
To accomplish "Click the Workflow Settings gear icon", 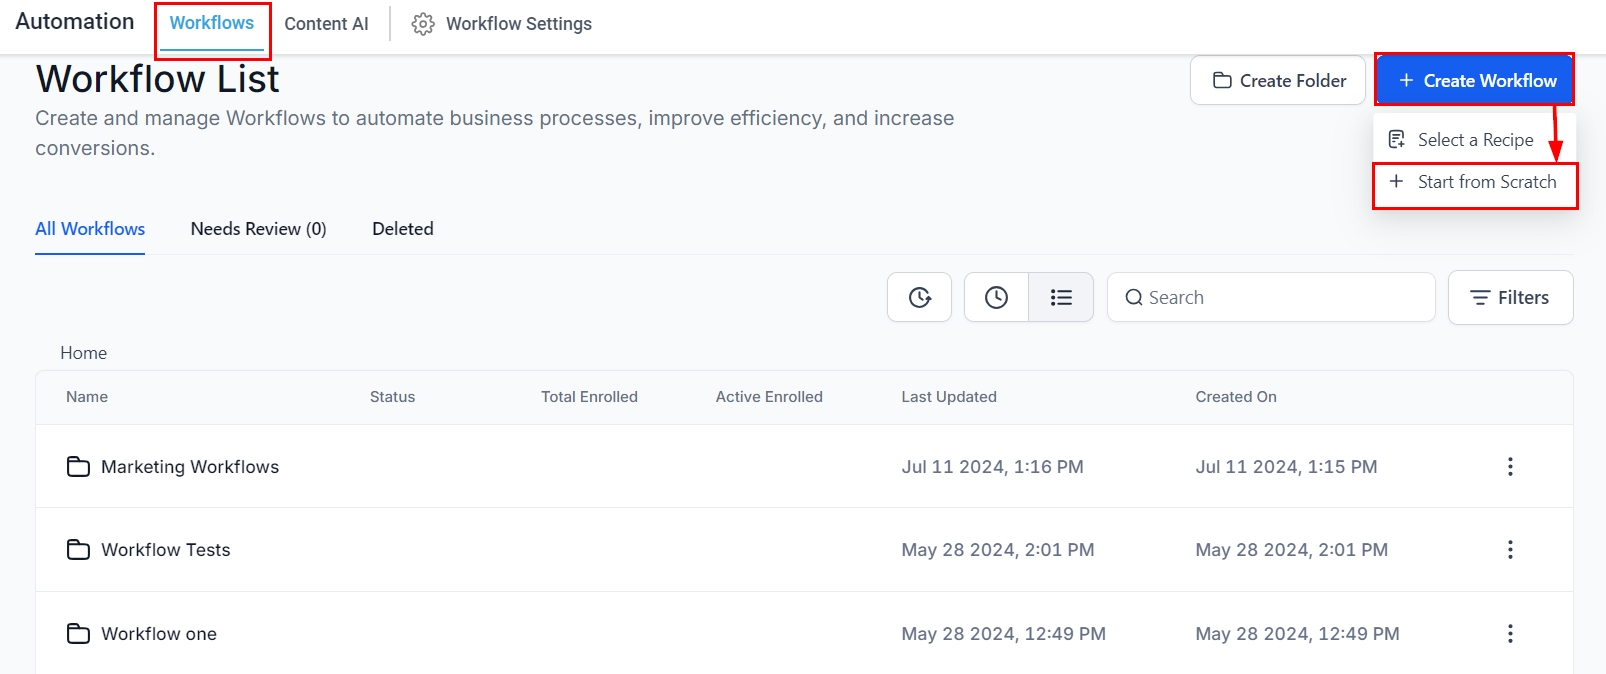I will [423, 24].
